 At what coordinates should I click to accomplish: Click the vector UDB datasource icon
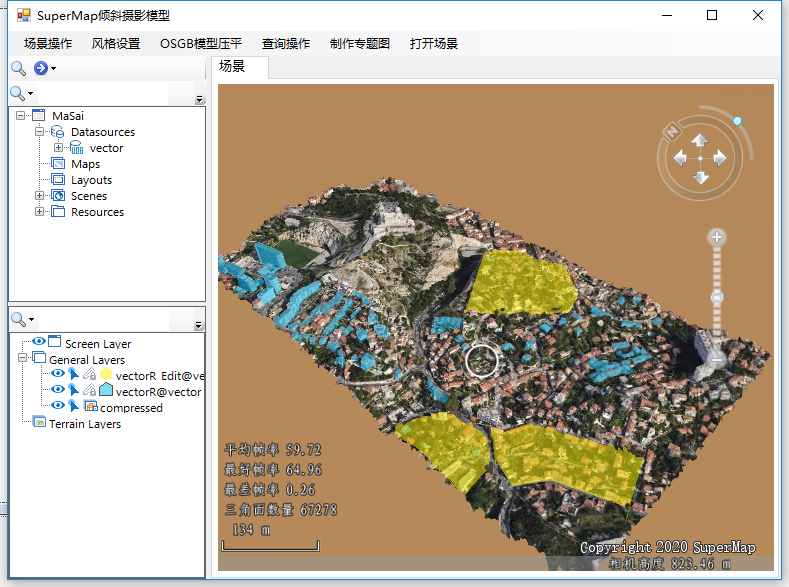coord(76,147)
